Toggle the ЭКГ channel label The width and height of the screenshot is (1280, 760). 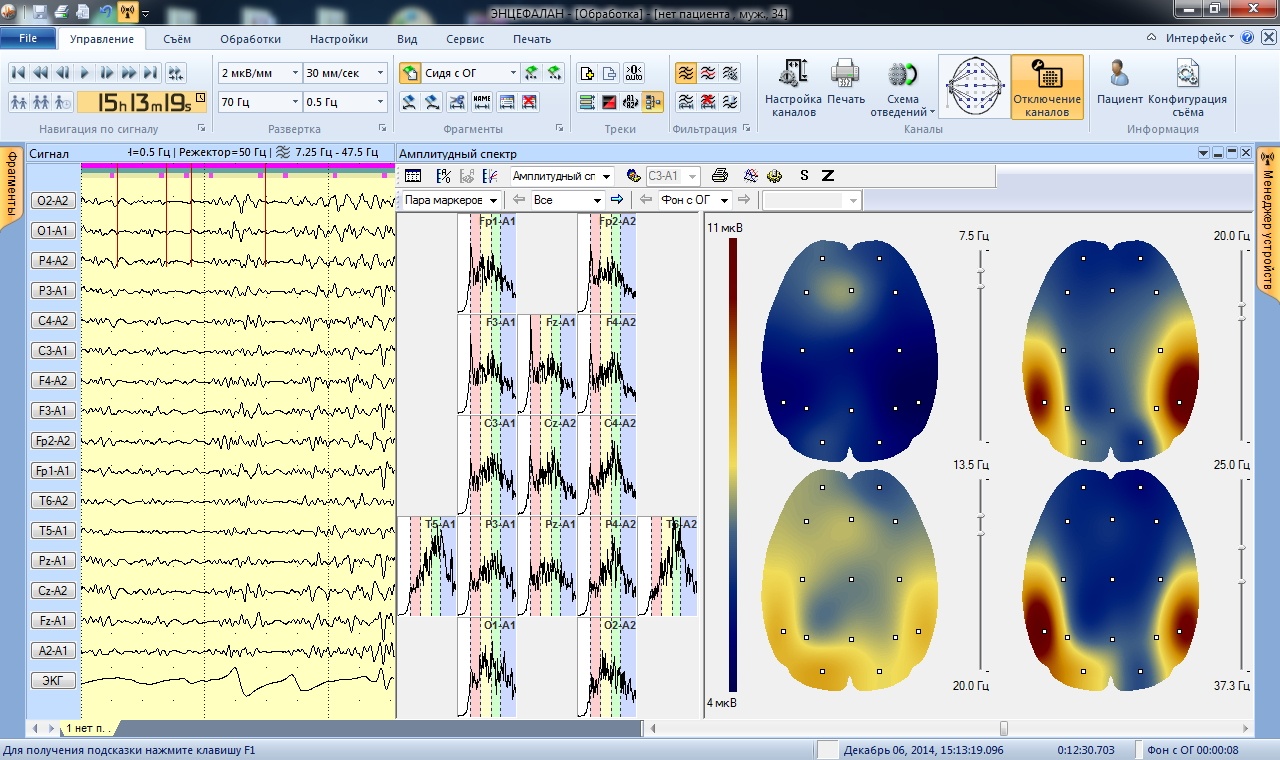pos(52,681)
